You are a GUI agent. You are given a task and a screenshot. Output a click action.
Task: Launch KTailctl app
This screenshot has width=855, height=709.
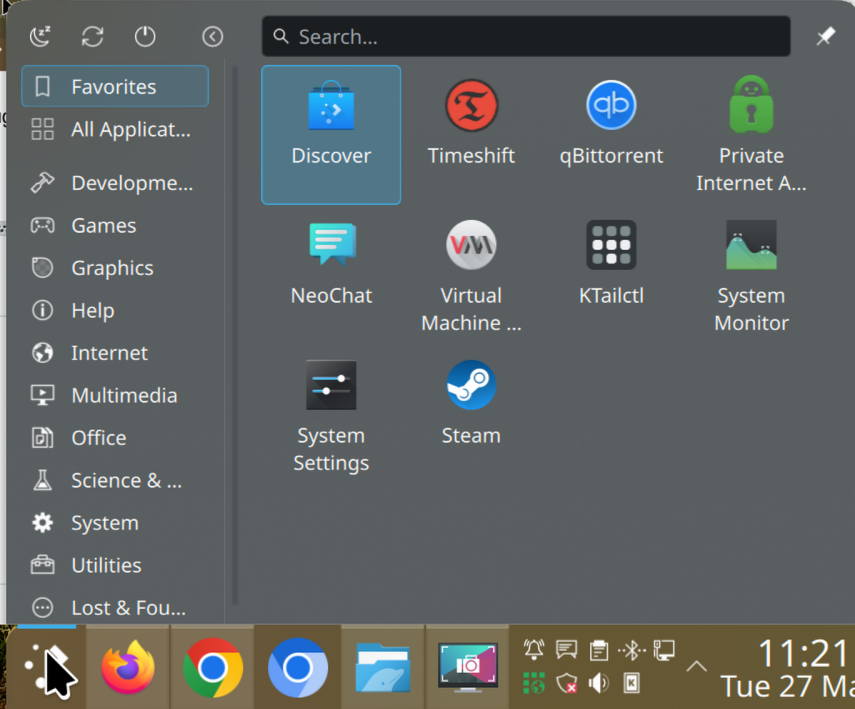pos(611,265)
